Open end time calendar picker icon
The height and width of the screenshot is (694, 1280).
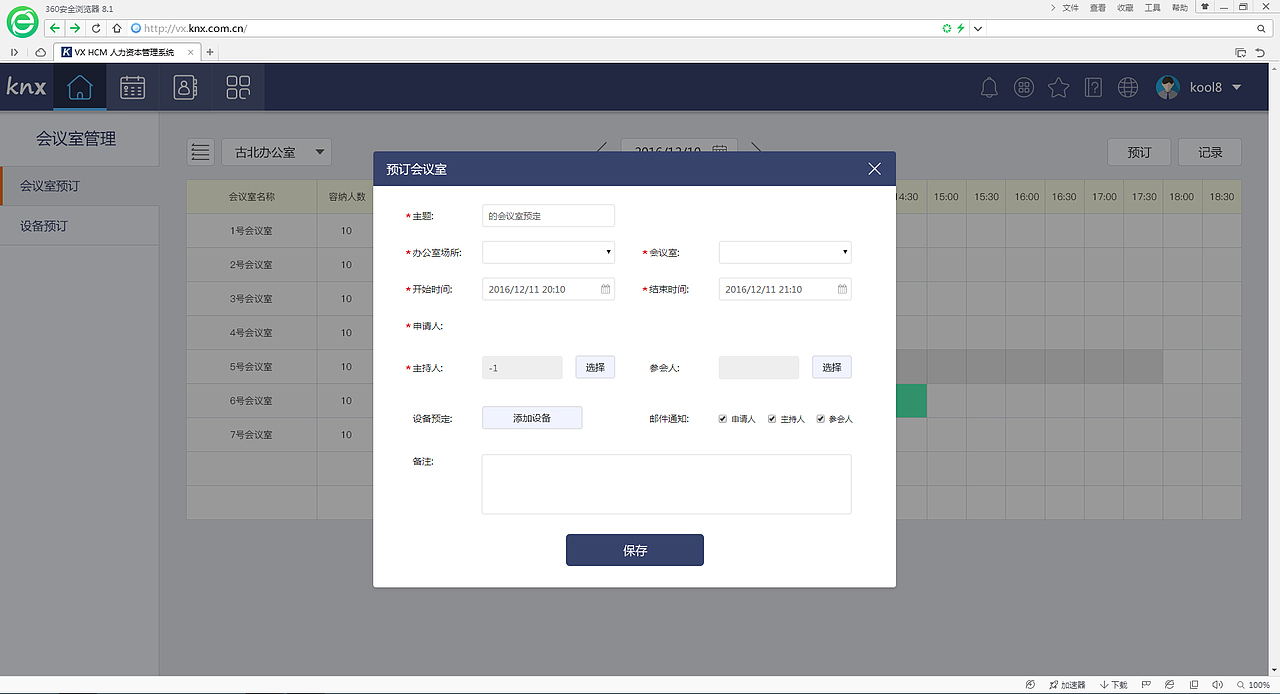coord(843,289)
